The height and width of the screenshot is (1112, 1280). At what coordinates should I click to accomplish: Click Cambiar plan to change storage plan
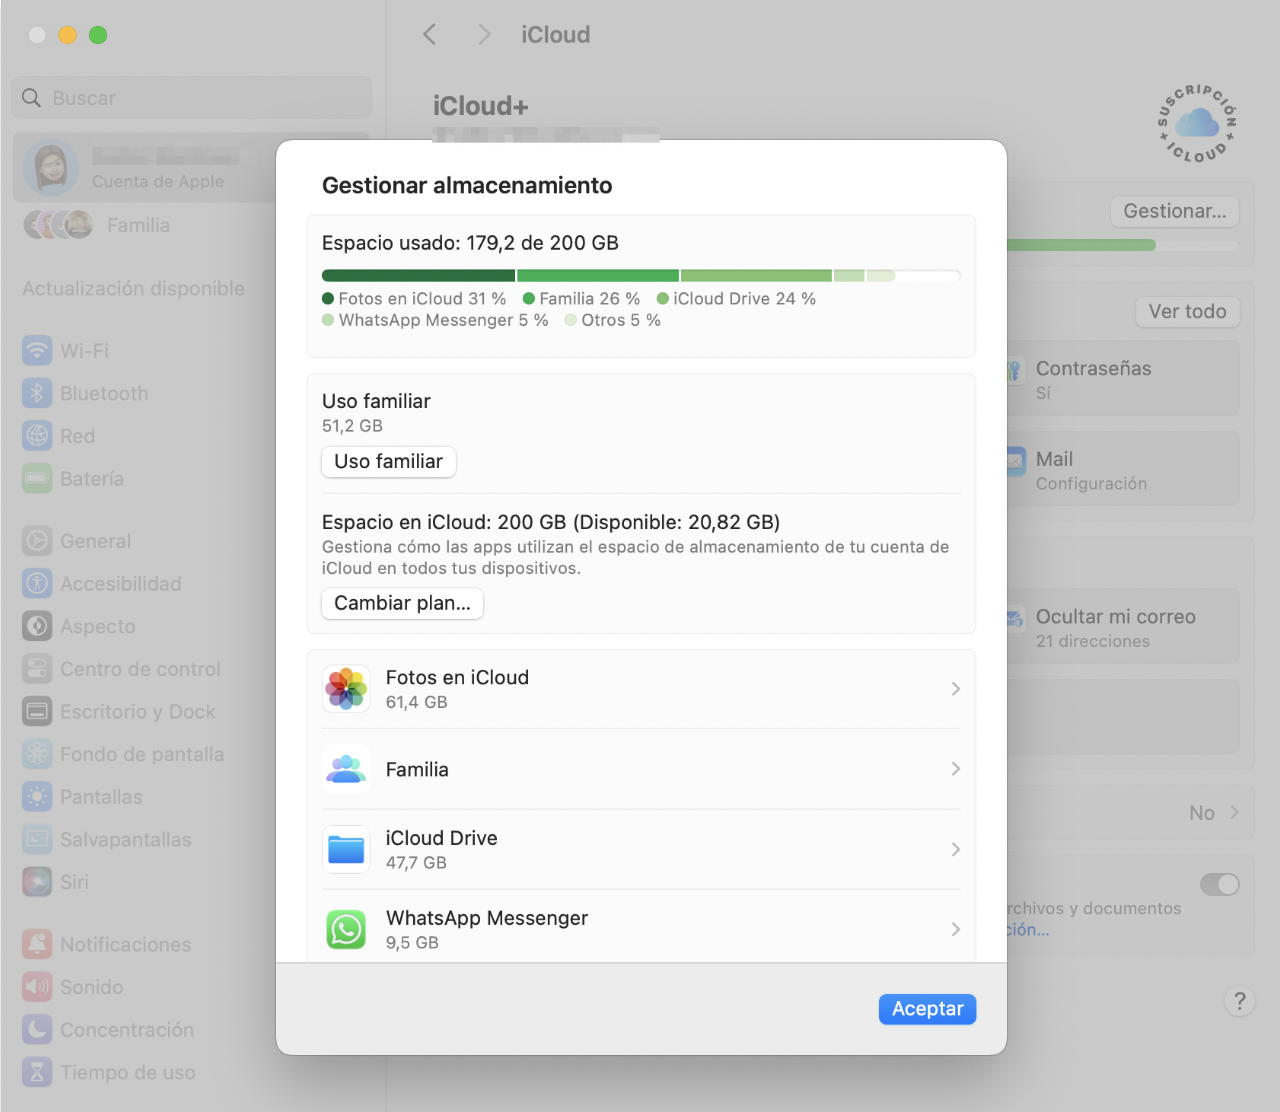click(401, 603)
